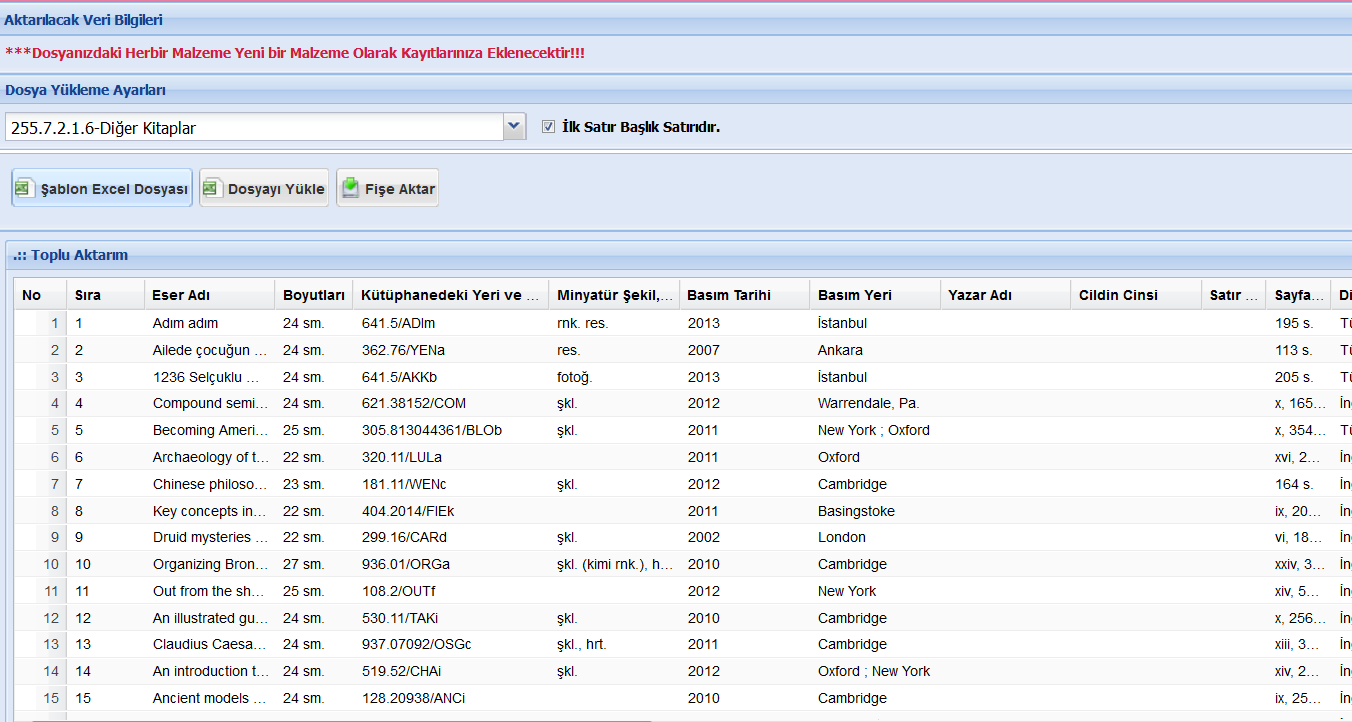Screen dimensions: 1352x722
Task: Sort by the Eser Adı column header
Action: (210, 295)
